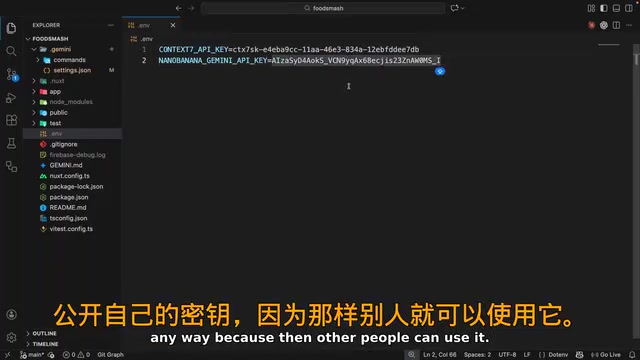
Task: Split the editor to the right
Action: point(616,25)
